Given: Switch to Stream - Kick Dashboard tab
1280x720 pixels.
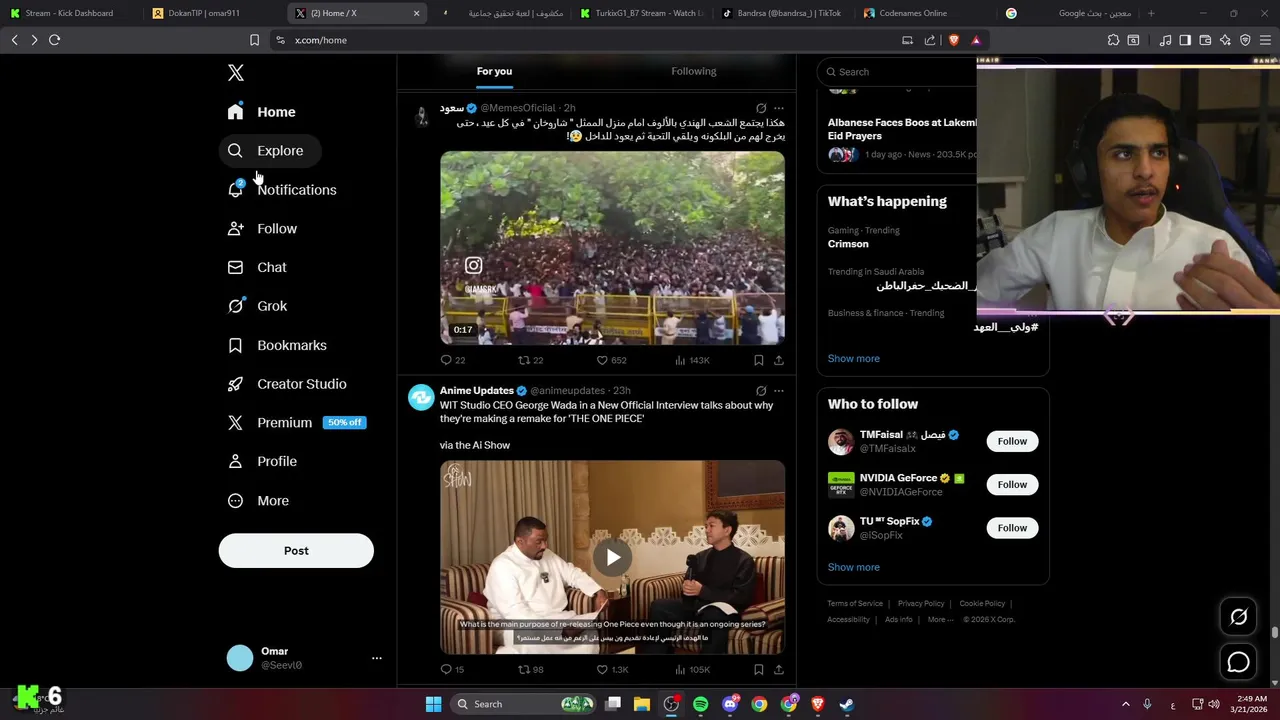Looking at the screenshot, I should (x=69, y=13).
